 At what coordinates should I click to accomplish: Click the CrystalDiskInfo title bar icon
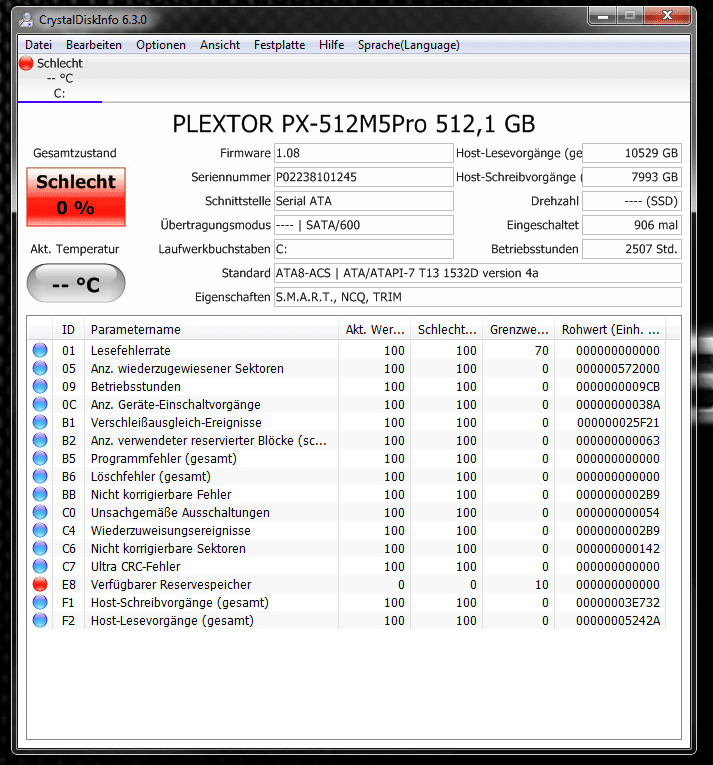[26, 20]
